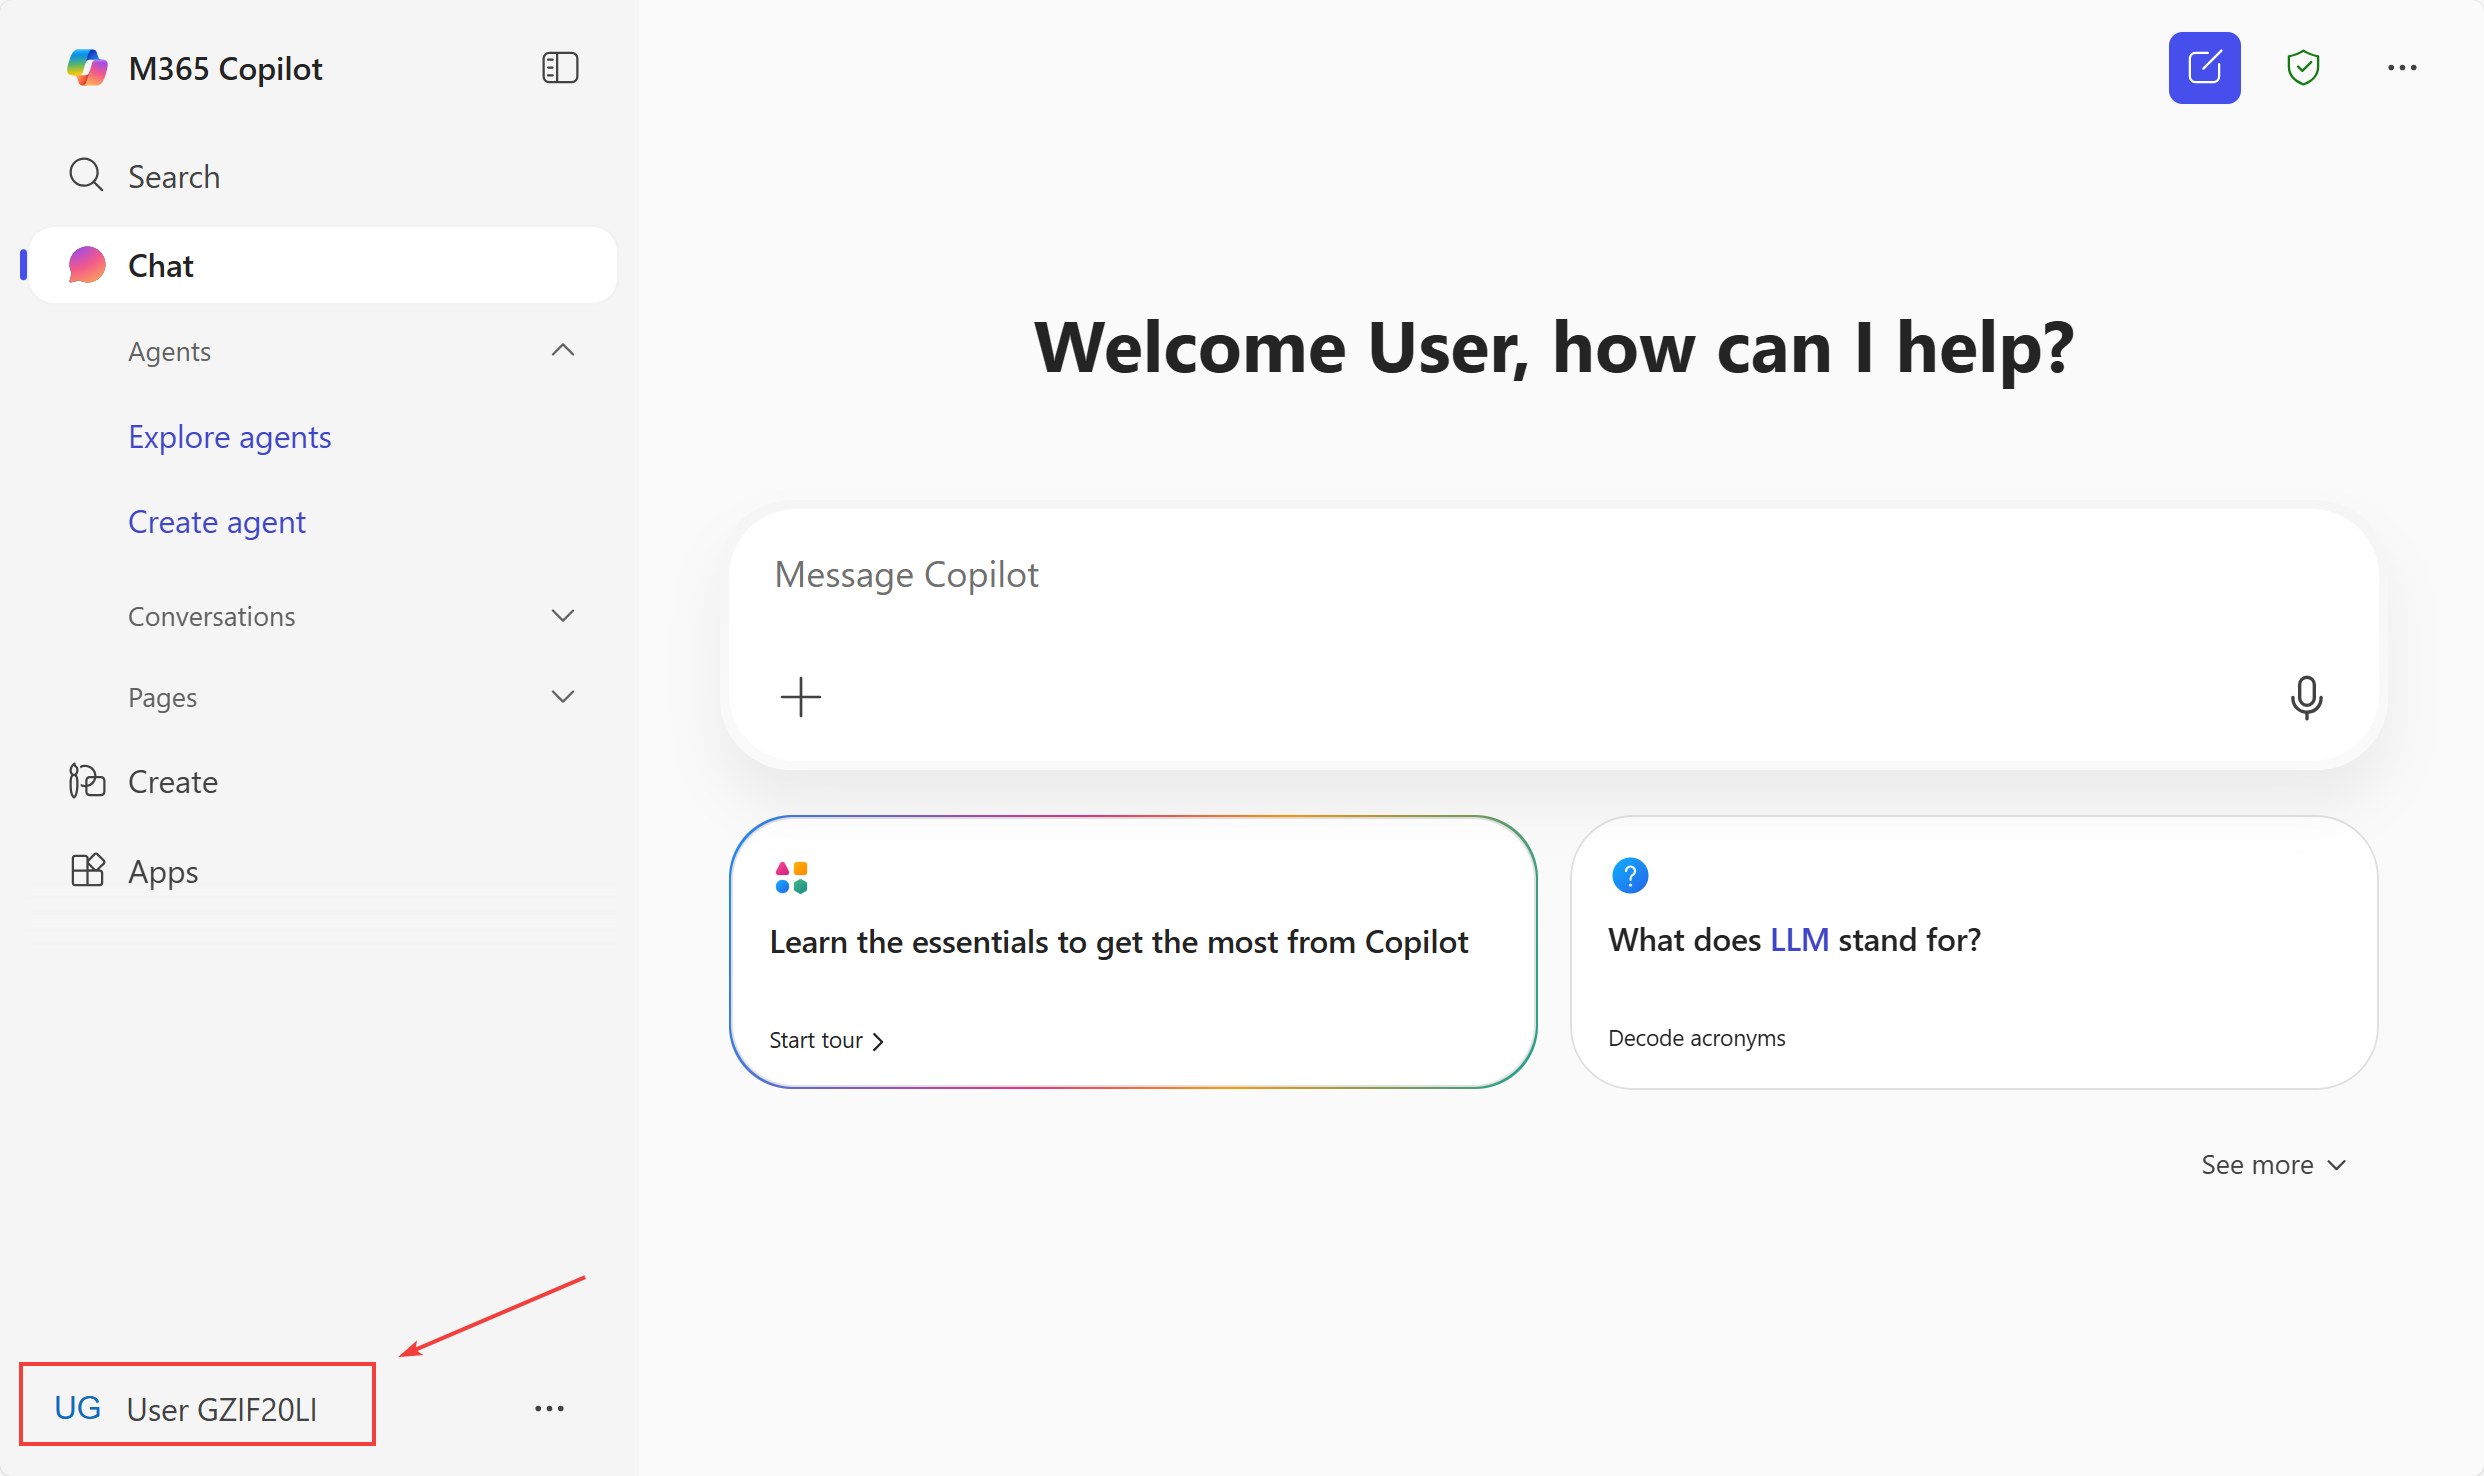Viewport: 2484px width, 1476px height.
Task: Click the new chat compose icon
Action: click(x=2203, y=68)
